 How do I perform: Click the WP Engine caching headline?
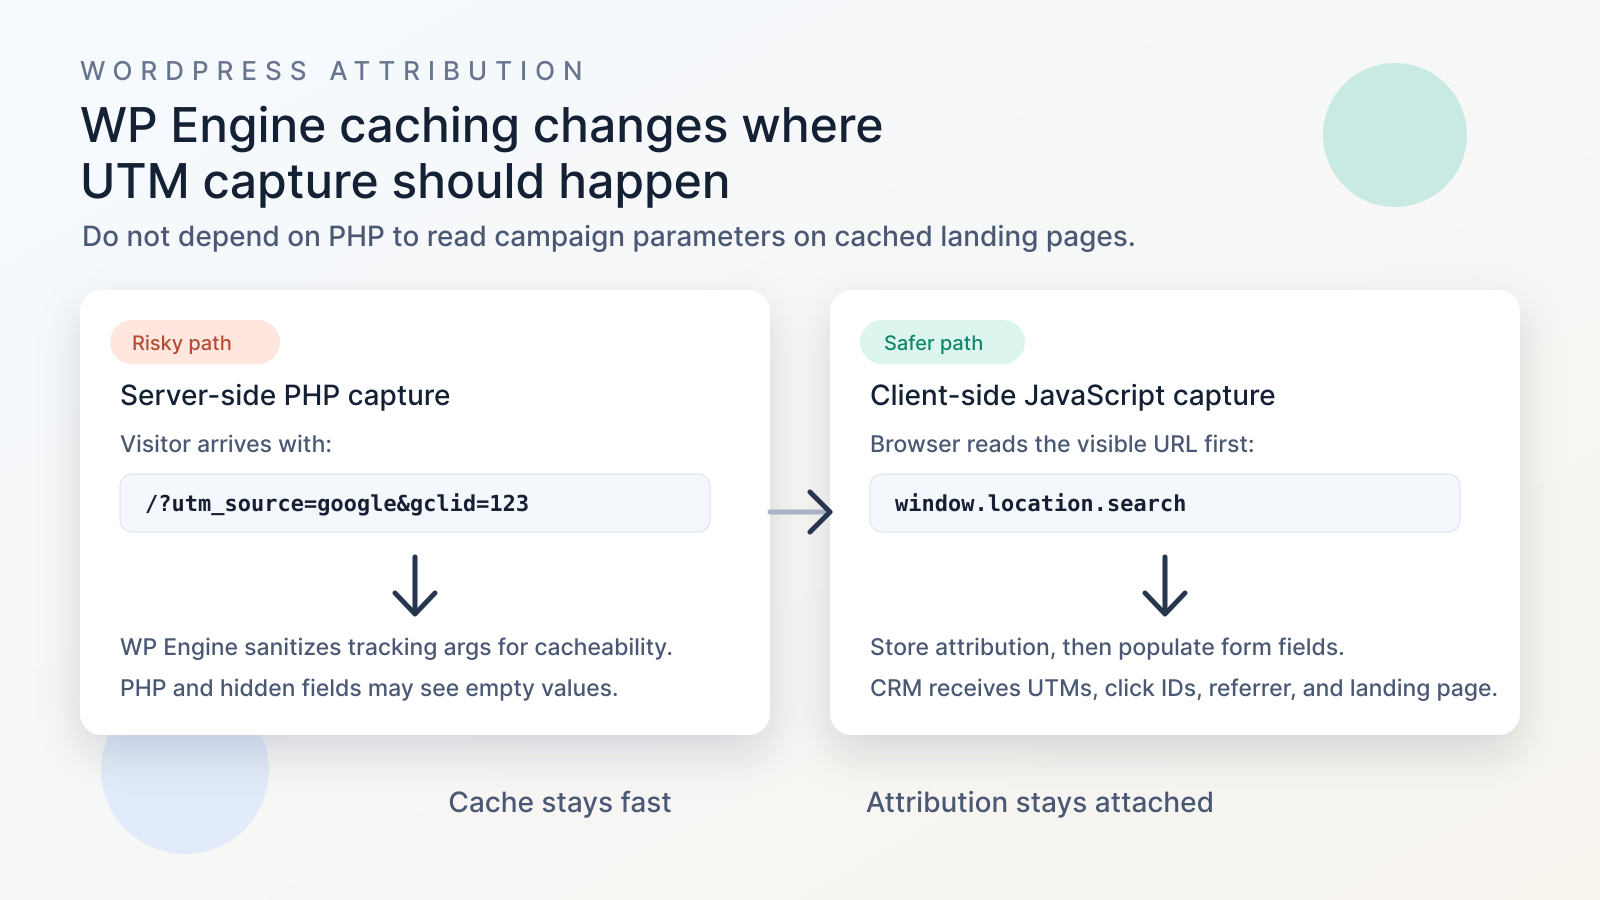click(482, 153)
